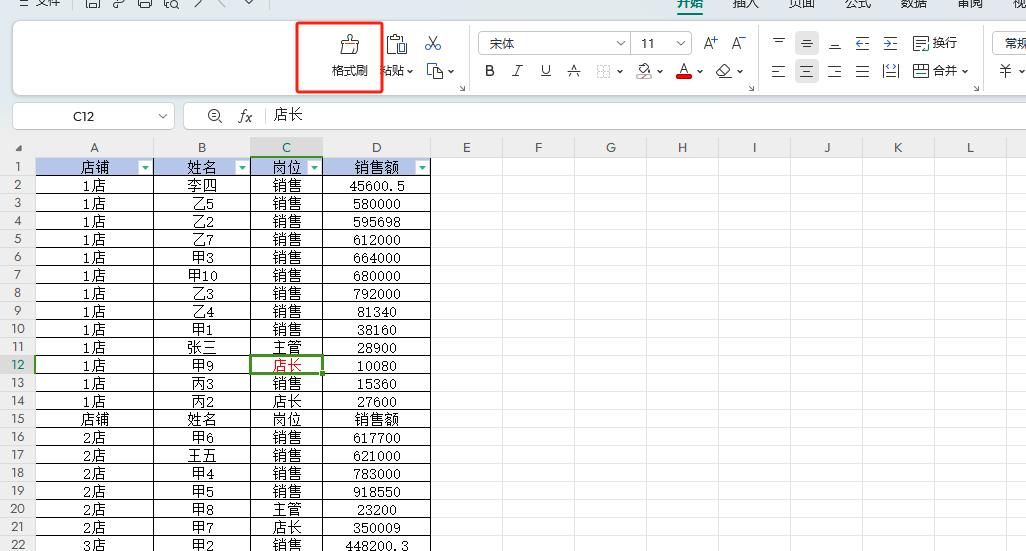Click the currency ¥ format icon
The width and height of the screenshot is (1026, 551).
pyautogui.click(x=1006, y=71)
